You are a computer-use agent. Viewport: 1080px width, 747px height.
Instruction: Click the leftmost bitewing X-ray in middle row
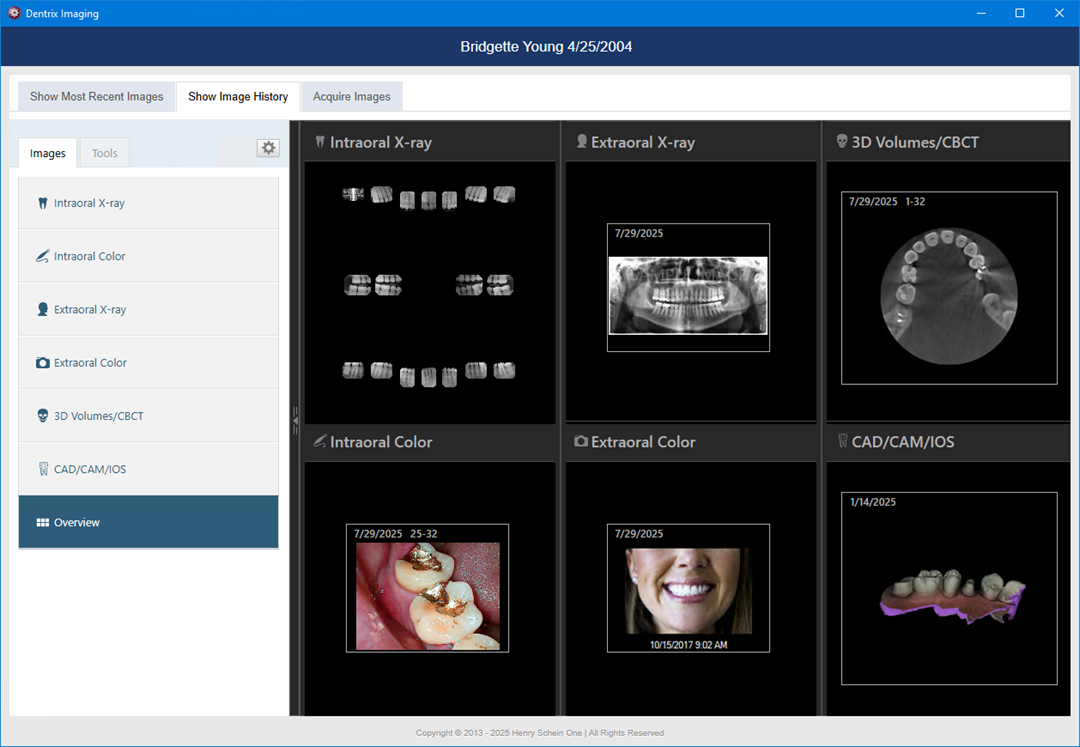pyautogui.click(x=357, y=285)
